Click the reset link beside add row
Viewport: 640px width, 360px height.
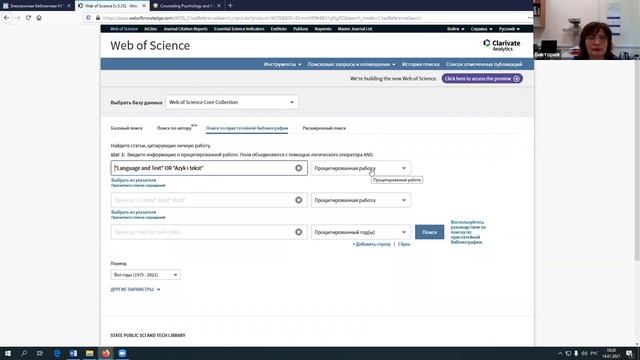coord(404,244)
